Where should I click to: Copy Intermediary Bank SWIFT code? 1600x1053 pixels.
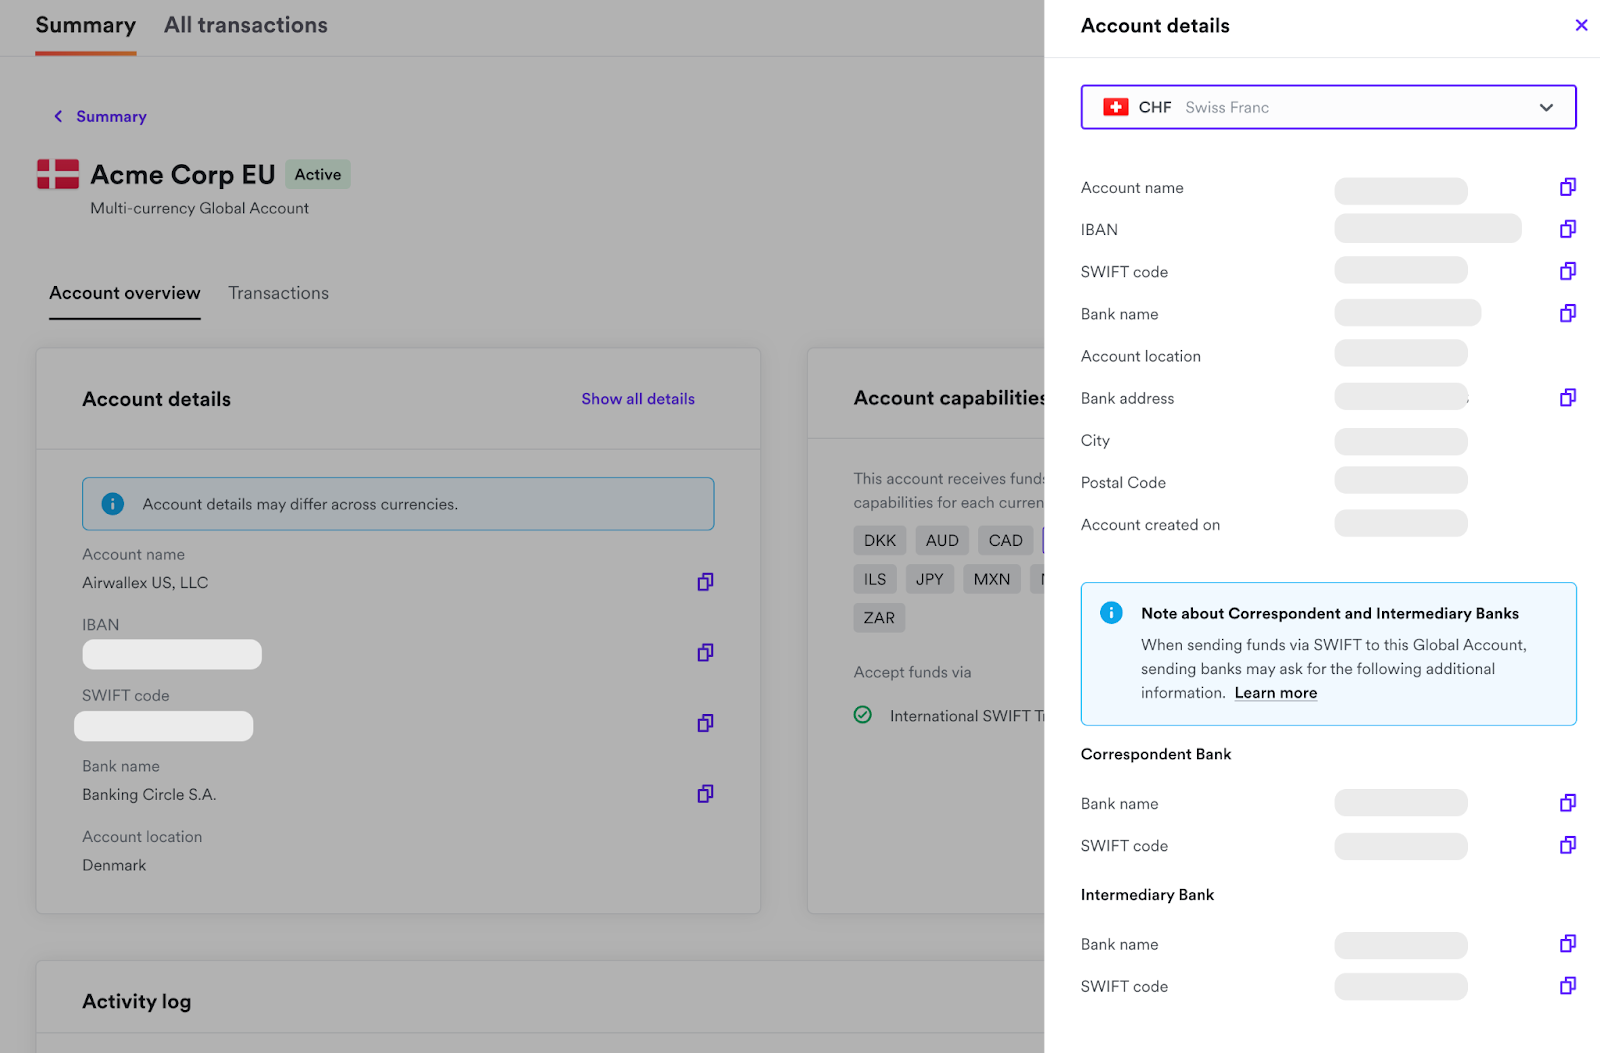[1567, 986]
